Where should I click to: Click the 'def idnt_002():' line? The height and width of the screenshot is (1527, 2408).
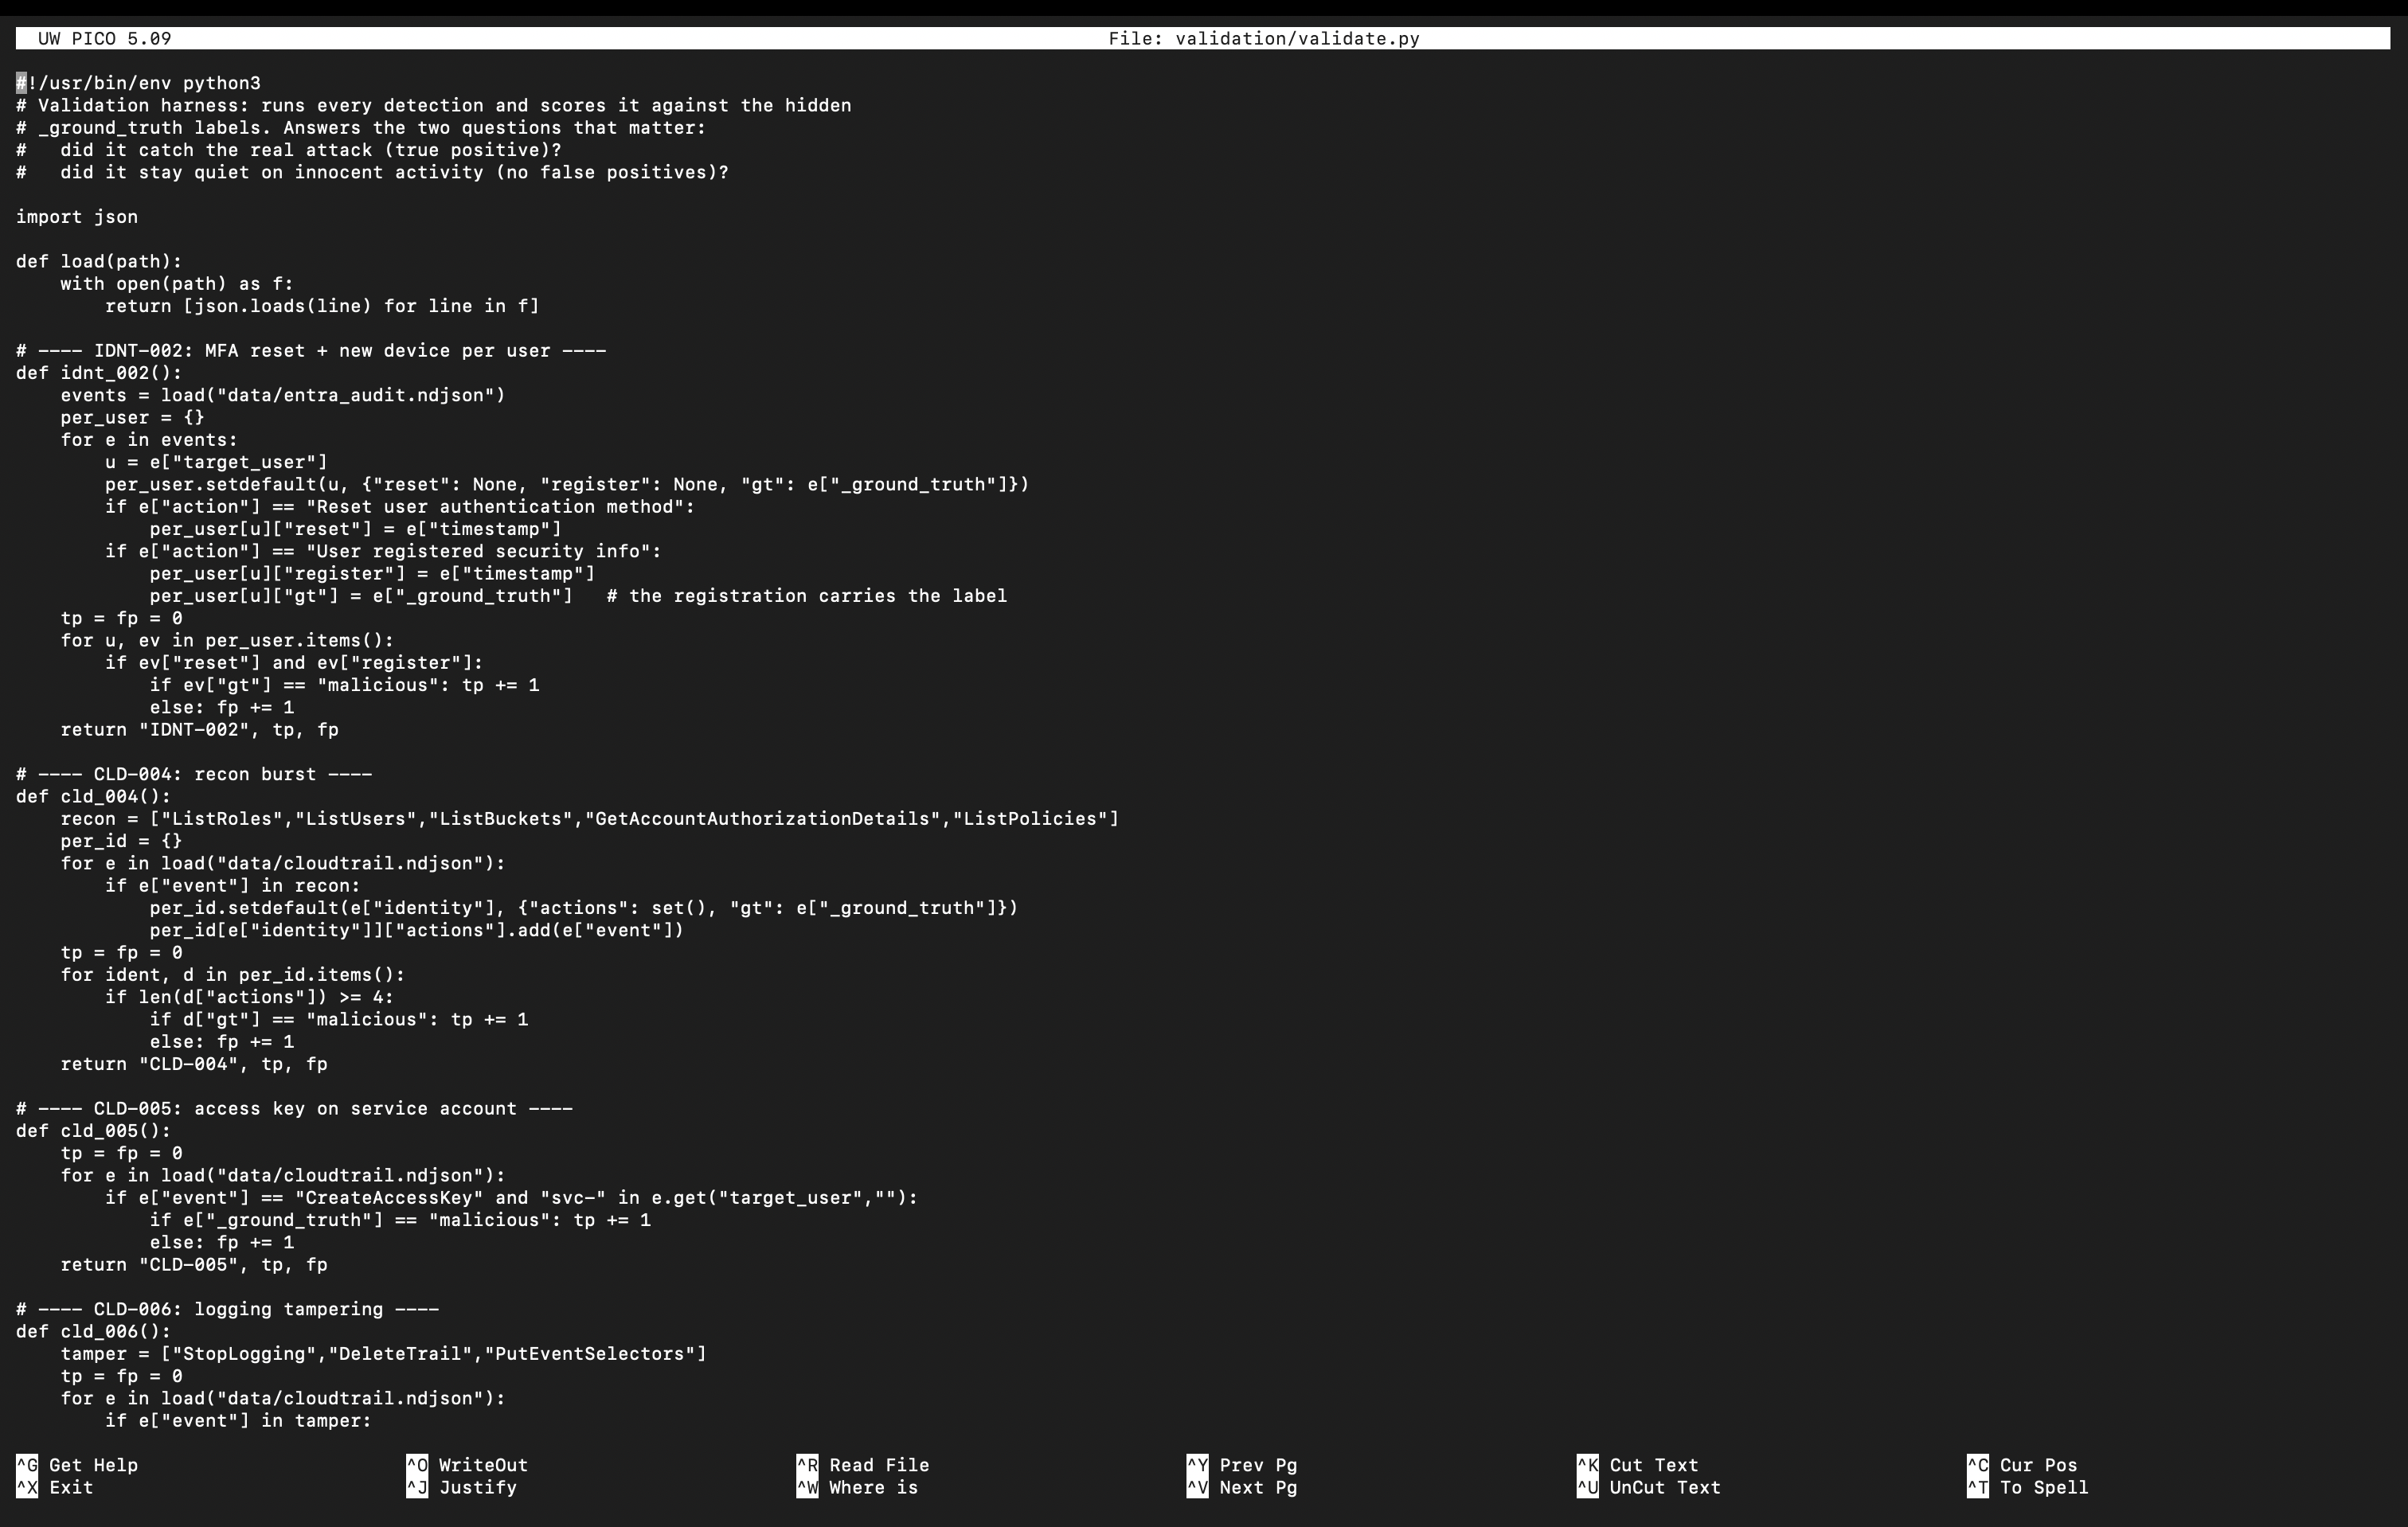99,373
